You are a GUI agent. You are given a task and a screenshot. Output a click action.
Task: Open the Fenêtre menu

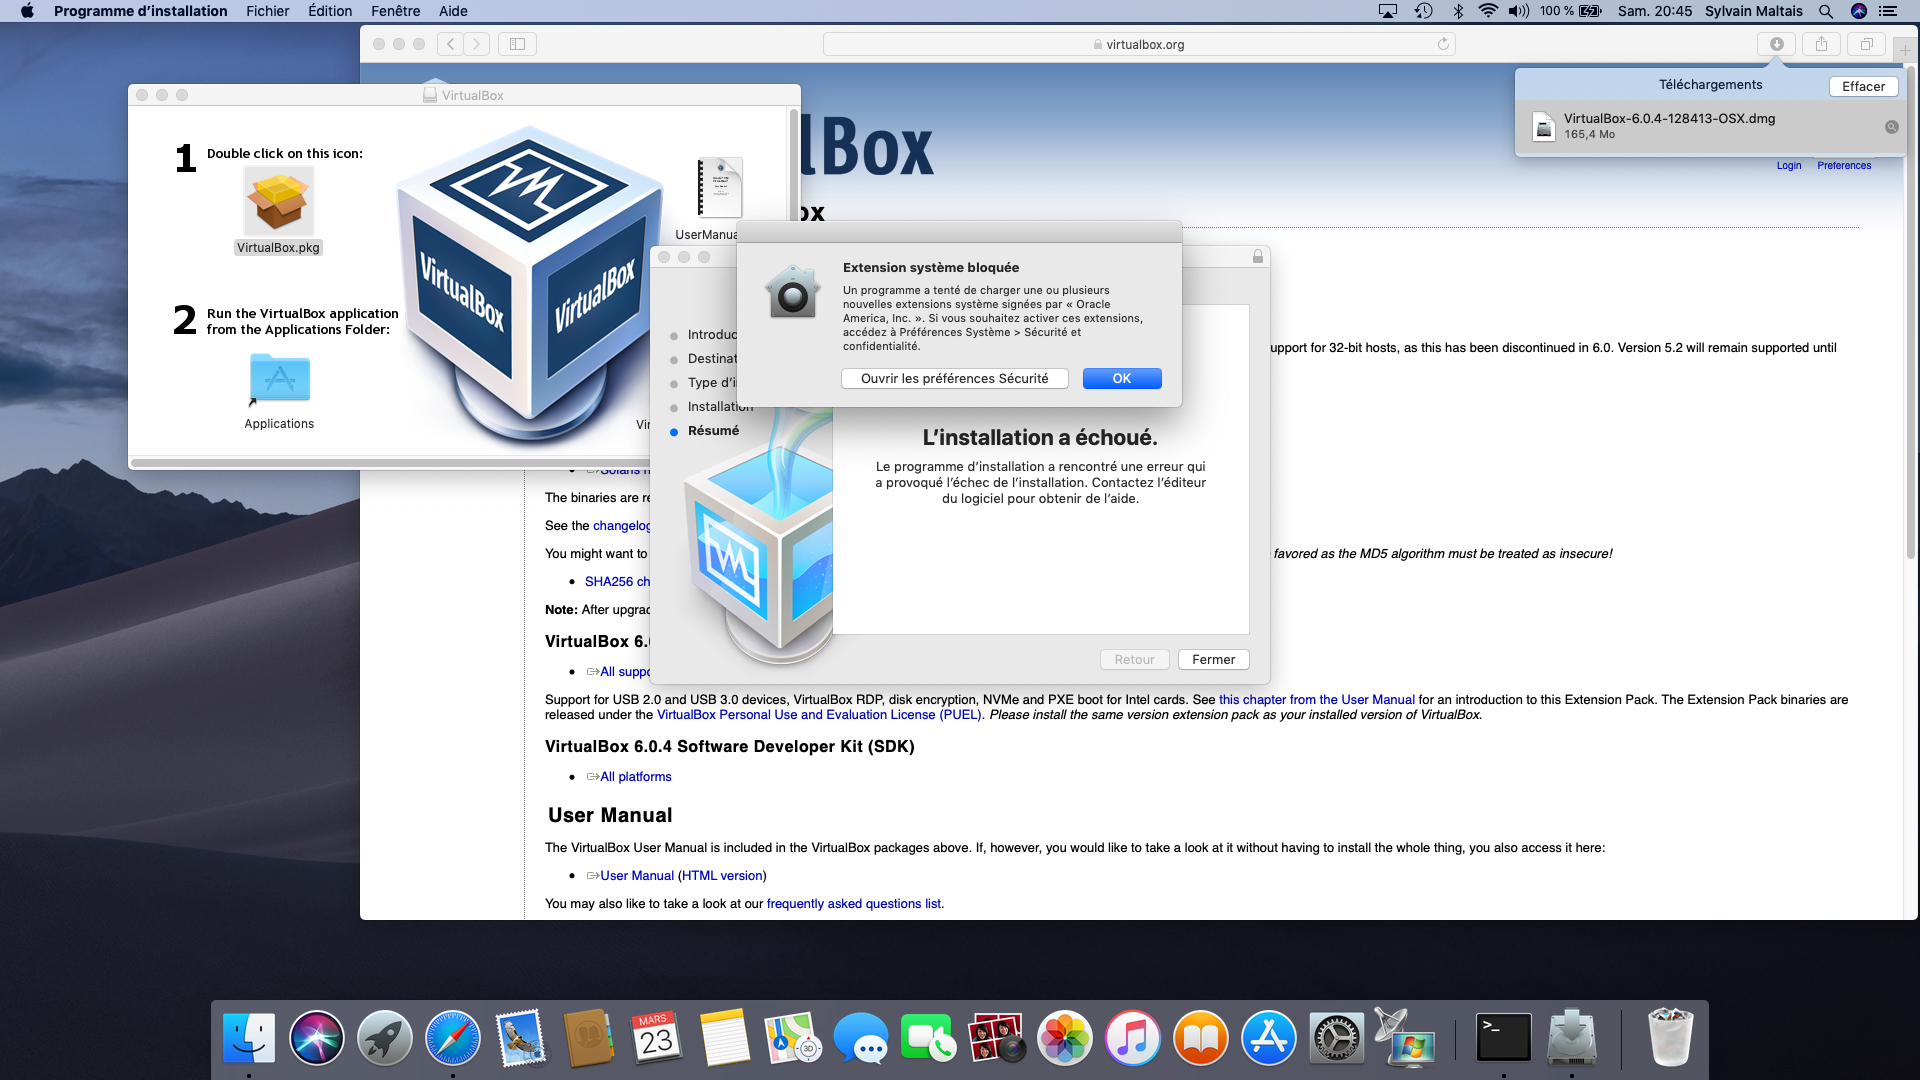(x=395, y=11)
